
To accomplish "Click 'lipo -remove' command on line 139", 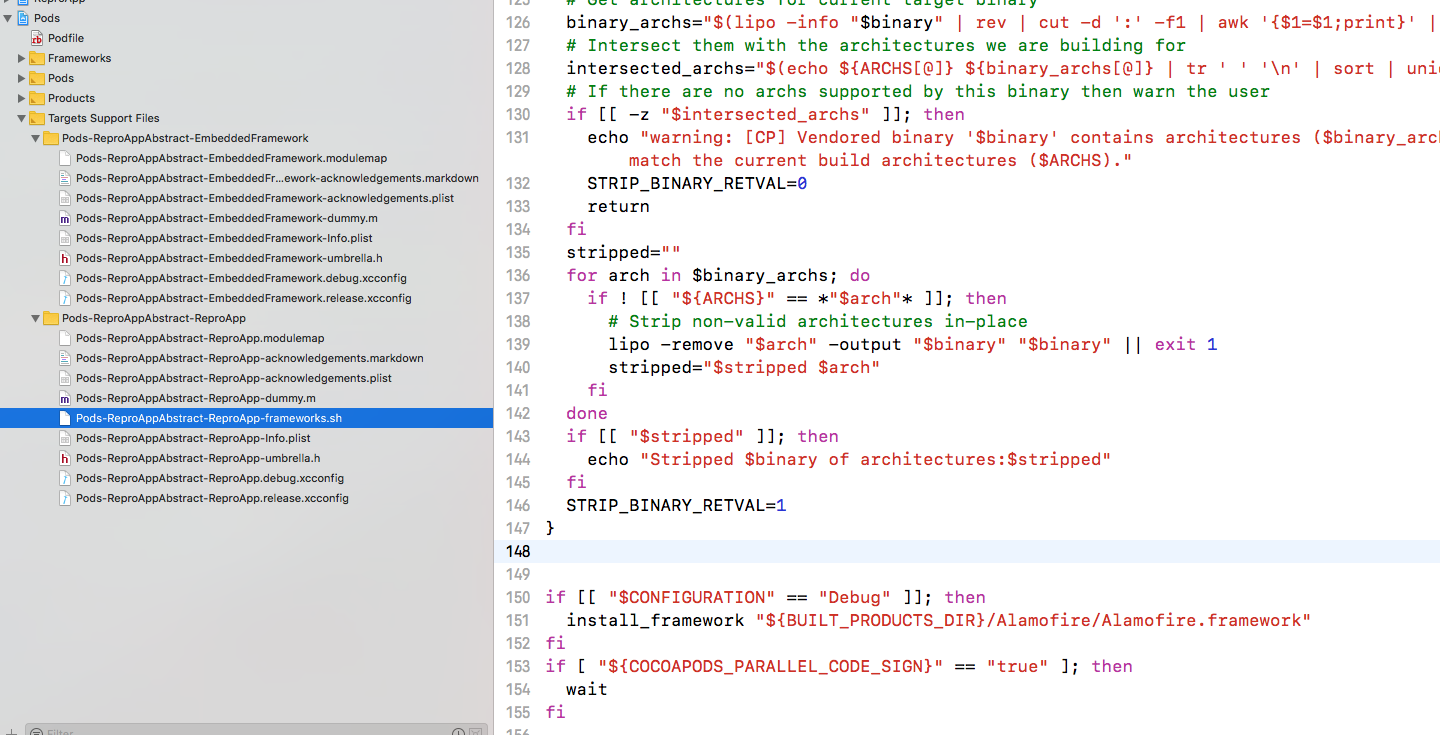I will (x=671, y=344).
